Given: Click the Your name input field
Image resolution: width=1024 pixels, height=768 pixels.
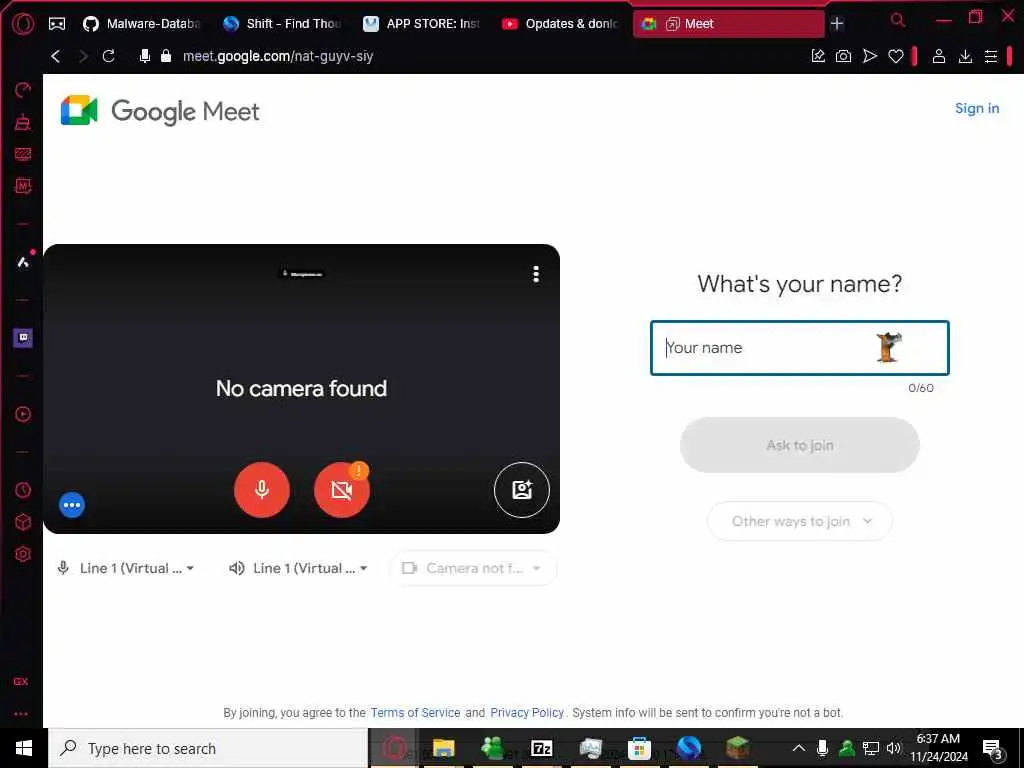Looking at the screenshot, I should 799,347.
